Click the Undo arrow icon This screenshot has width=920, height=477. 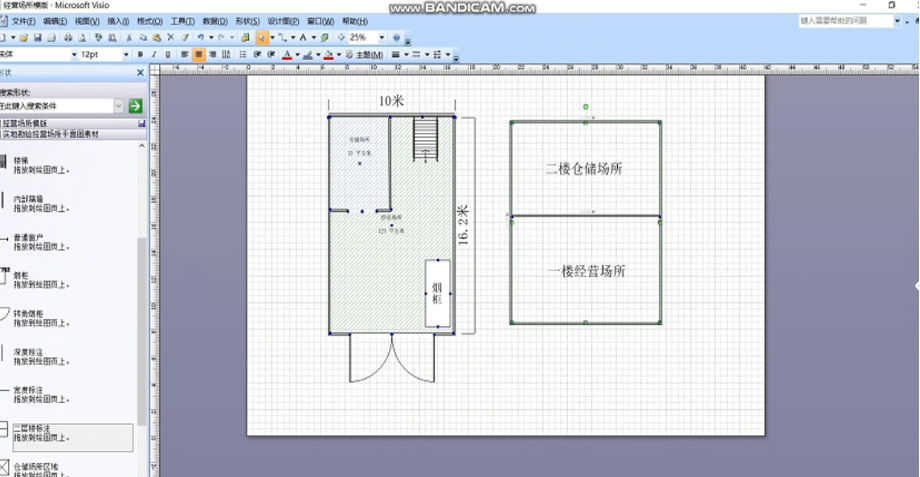tap(201, 38)
